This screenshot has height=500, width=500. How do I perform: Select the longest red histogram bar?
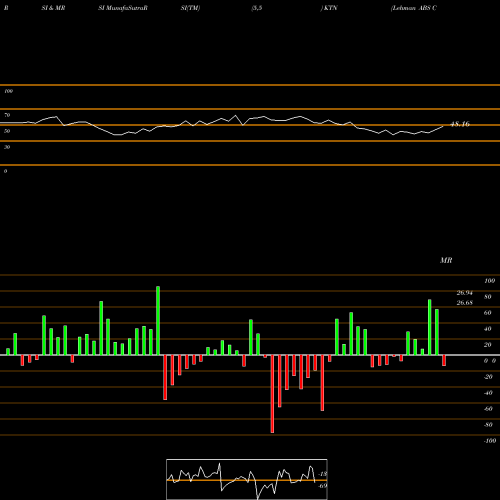click(x=272, y=394)
